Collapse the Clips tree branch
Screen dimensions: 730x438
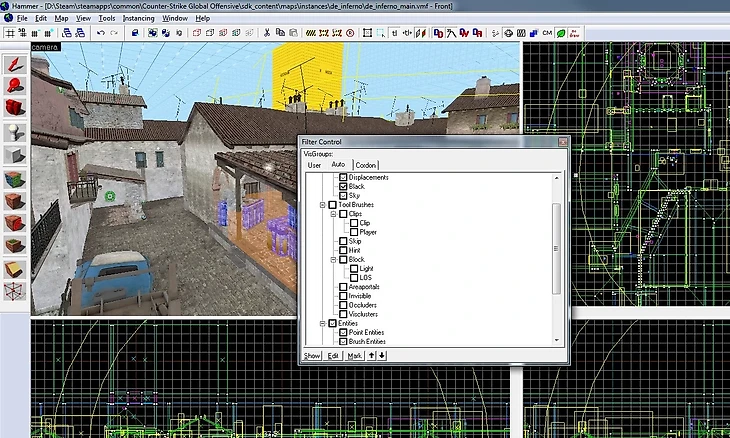[x=333, y=214]
